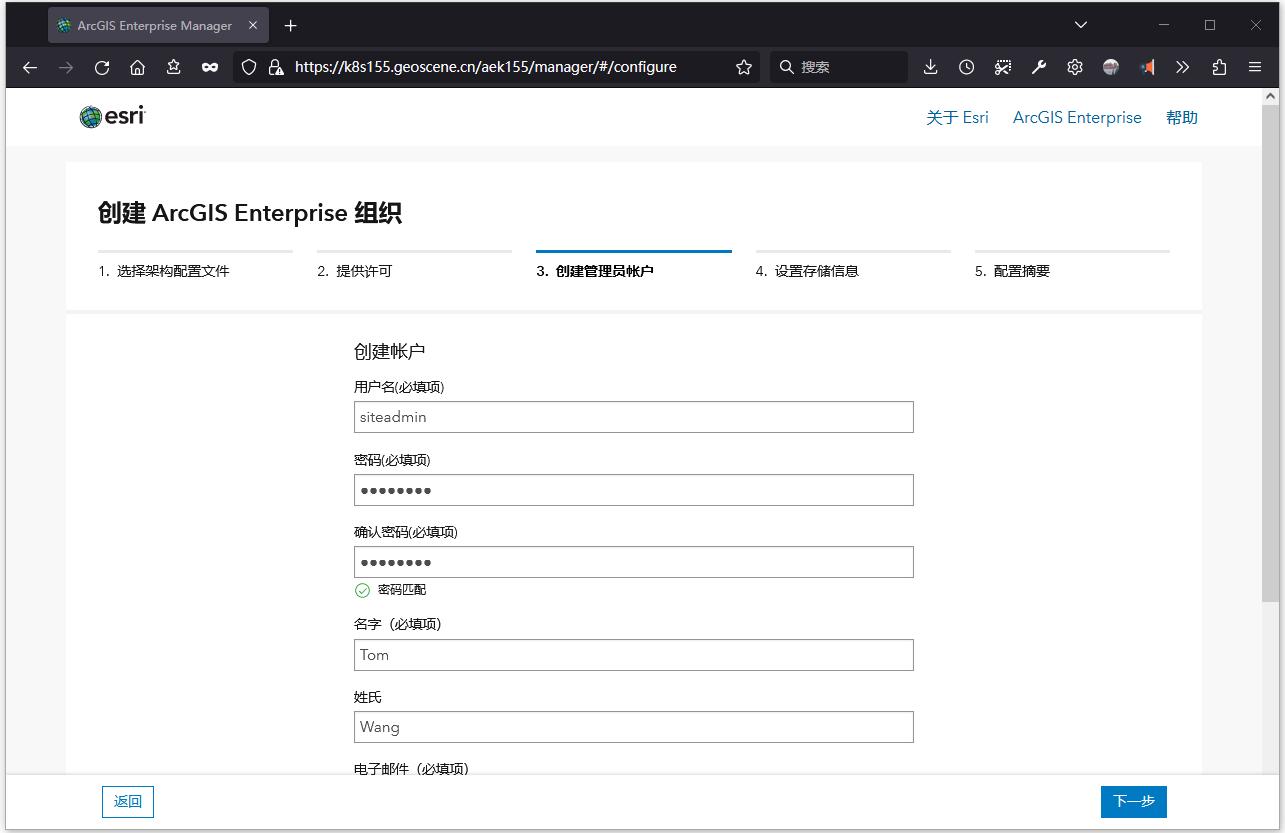Click the gear settings toolbar icon

click(1075, 67)
